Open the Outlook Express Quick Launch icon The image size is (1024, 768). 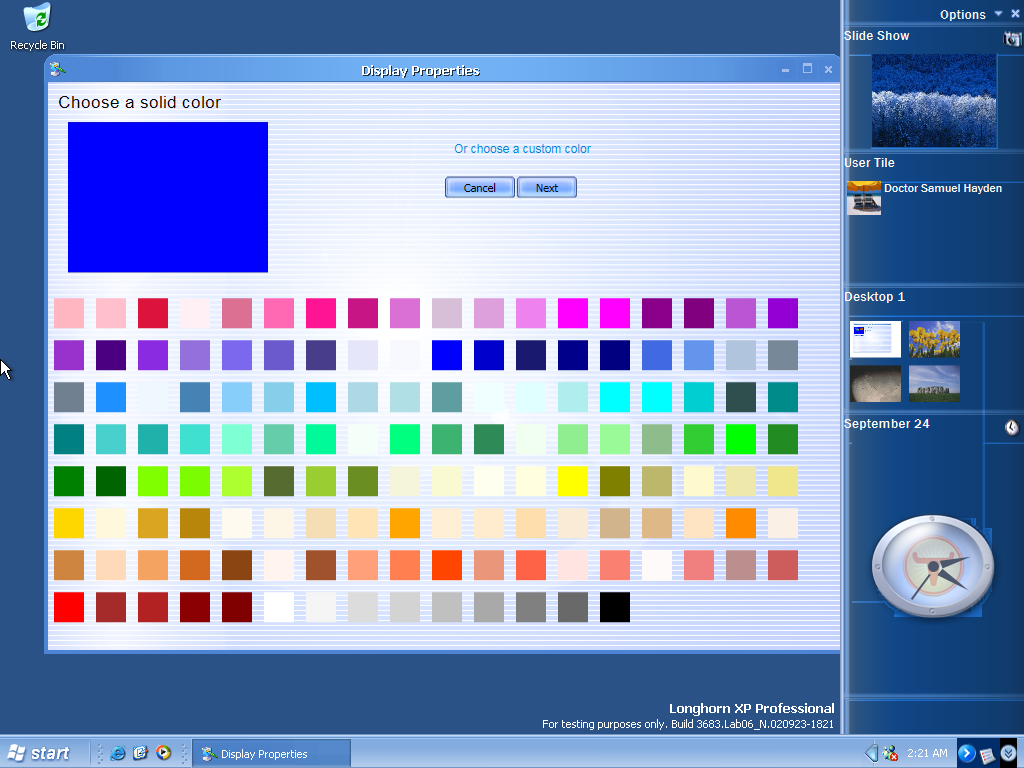point(141,754)
